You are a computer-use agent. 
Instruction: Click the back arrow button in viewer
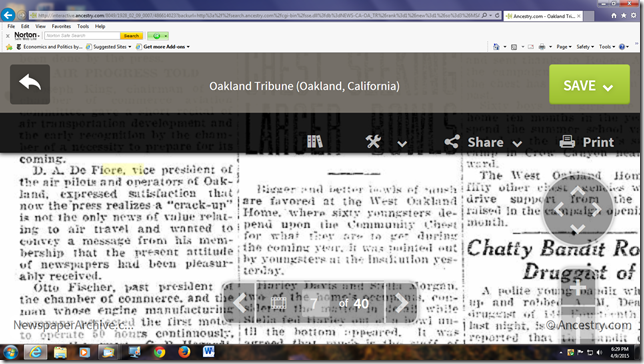[30, 84]
